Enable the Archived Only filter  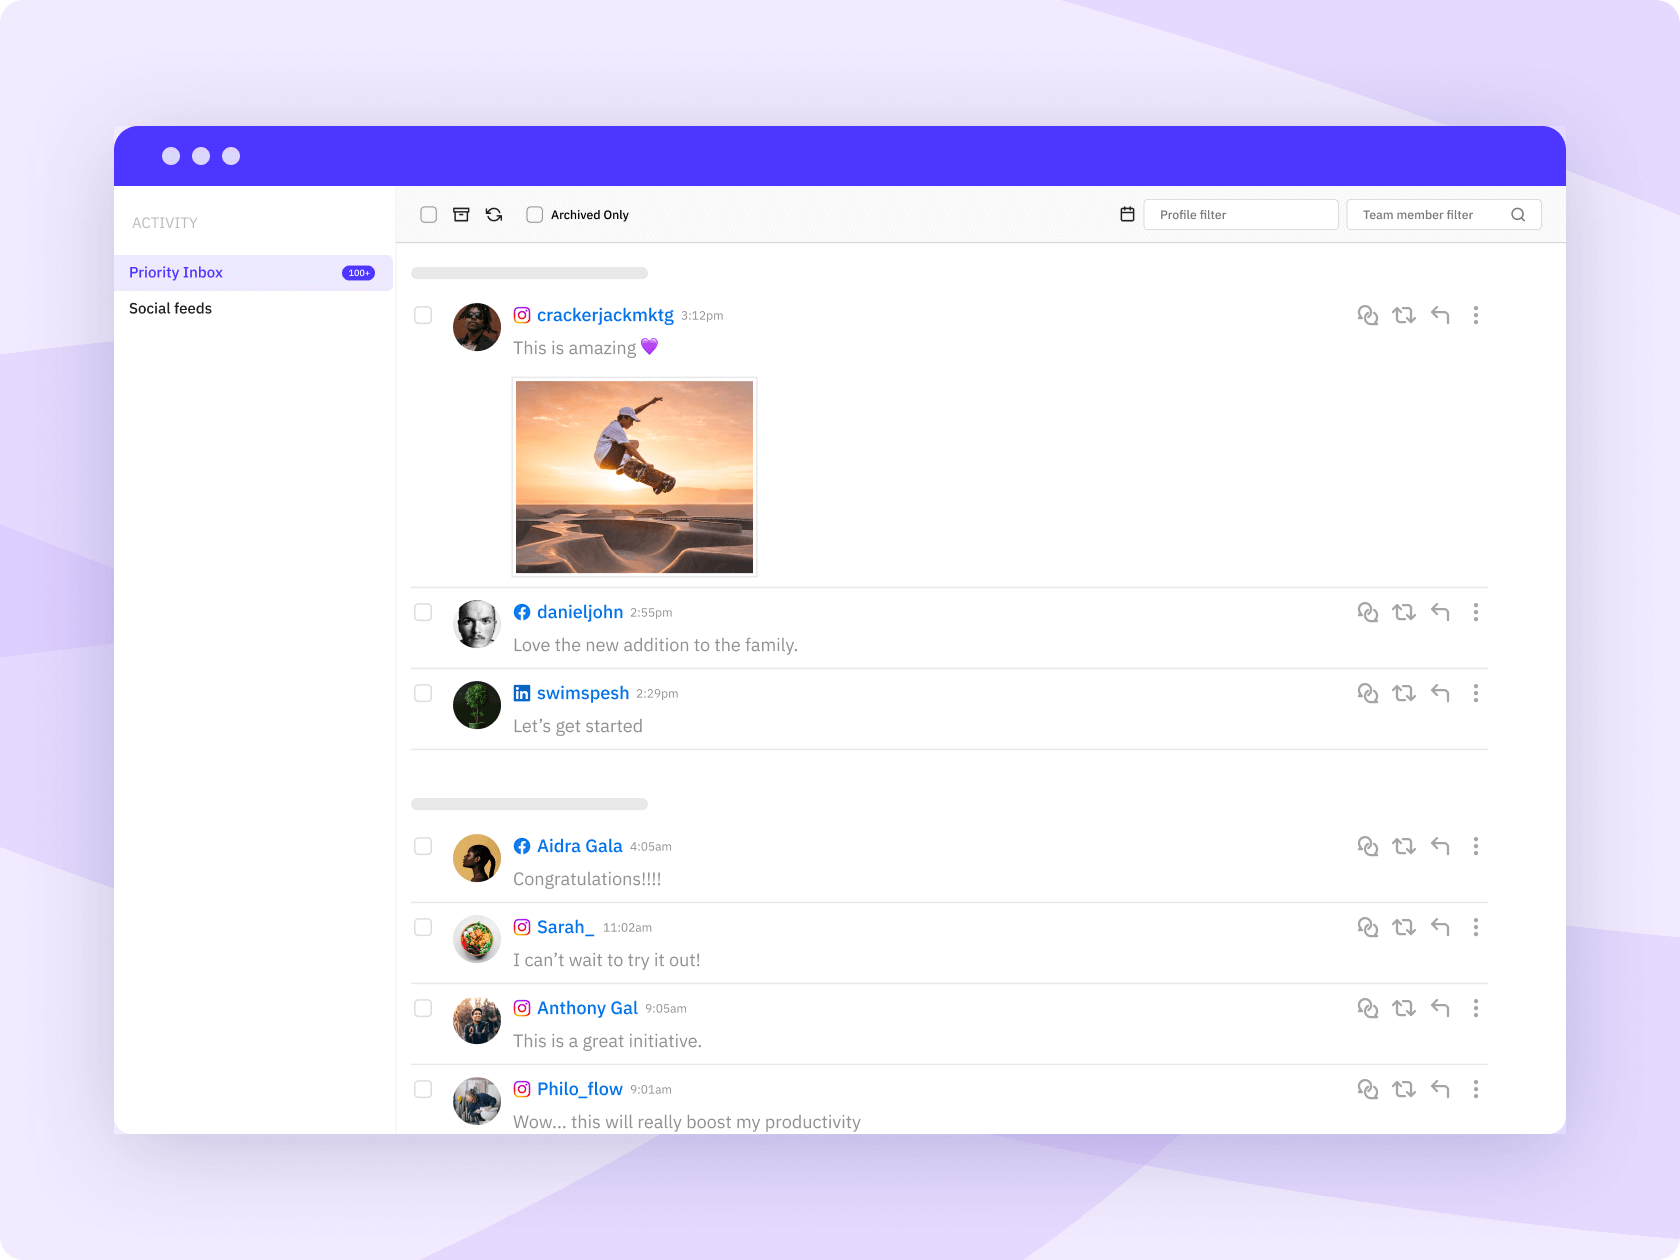[x=534, y=214]
